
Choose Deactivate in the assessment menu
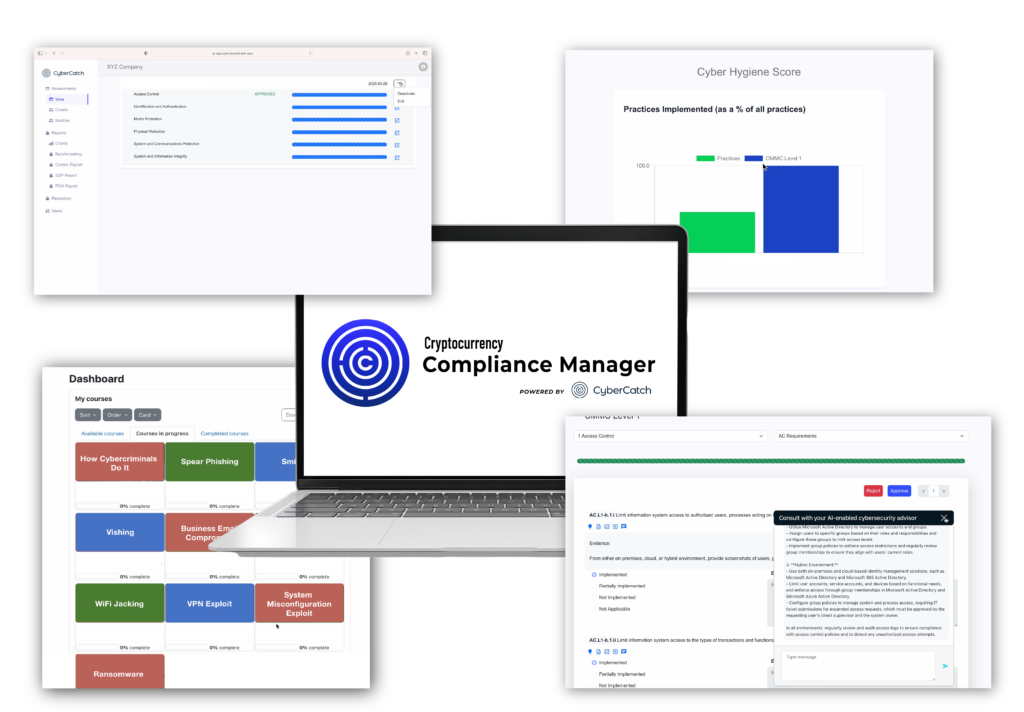click(x=406, y=93)
